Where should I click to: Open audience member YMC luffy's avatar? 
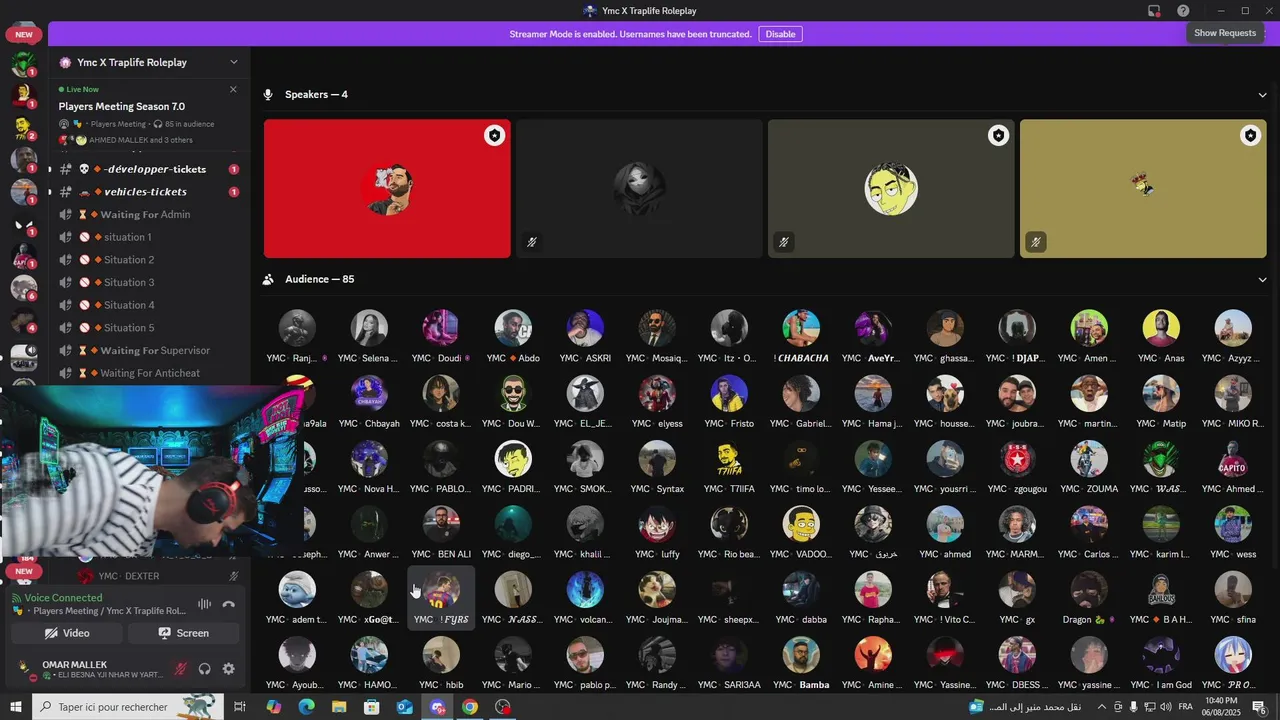point(657,524)
